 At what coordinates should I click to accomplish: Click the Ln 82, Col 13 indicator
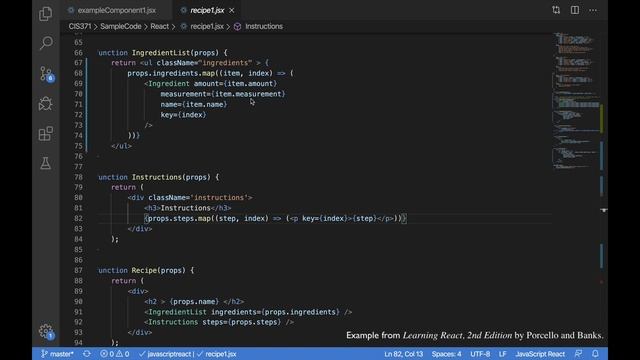[403, 354]
